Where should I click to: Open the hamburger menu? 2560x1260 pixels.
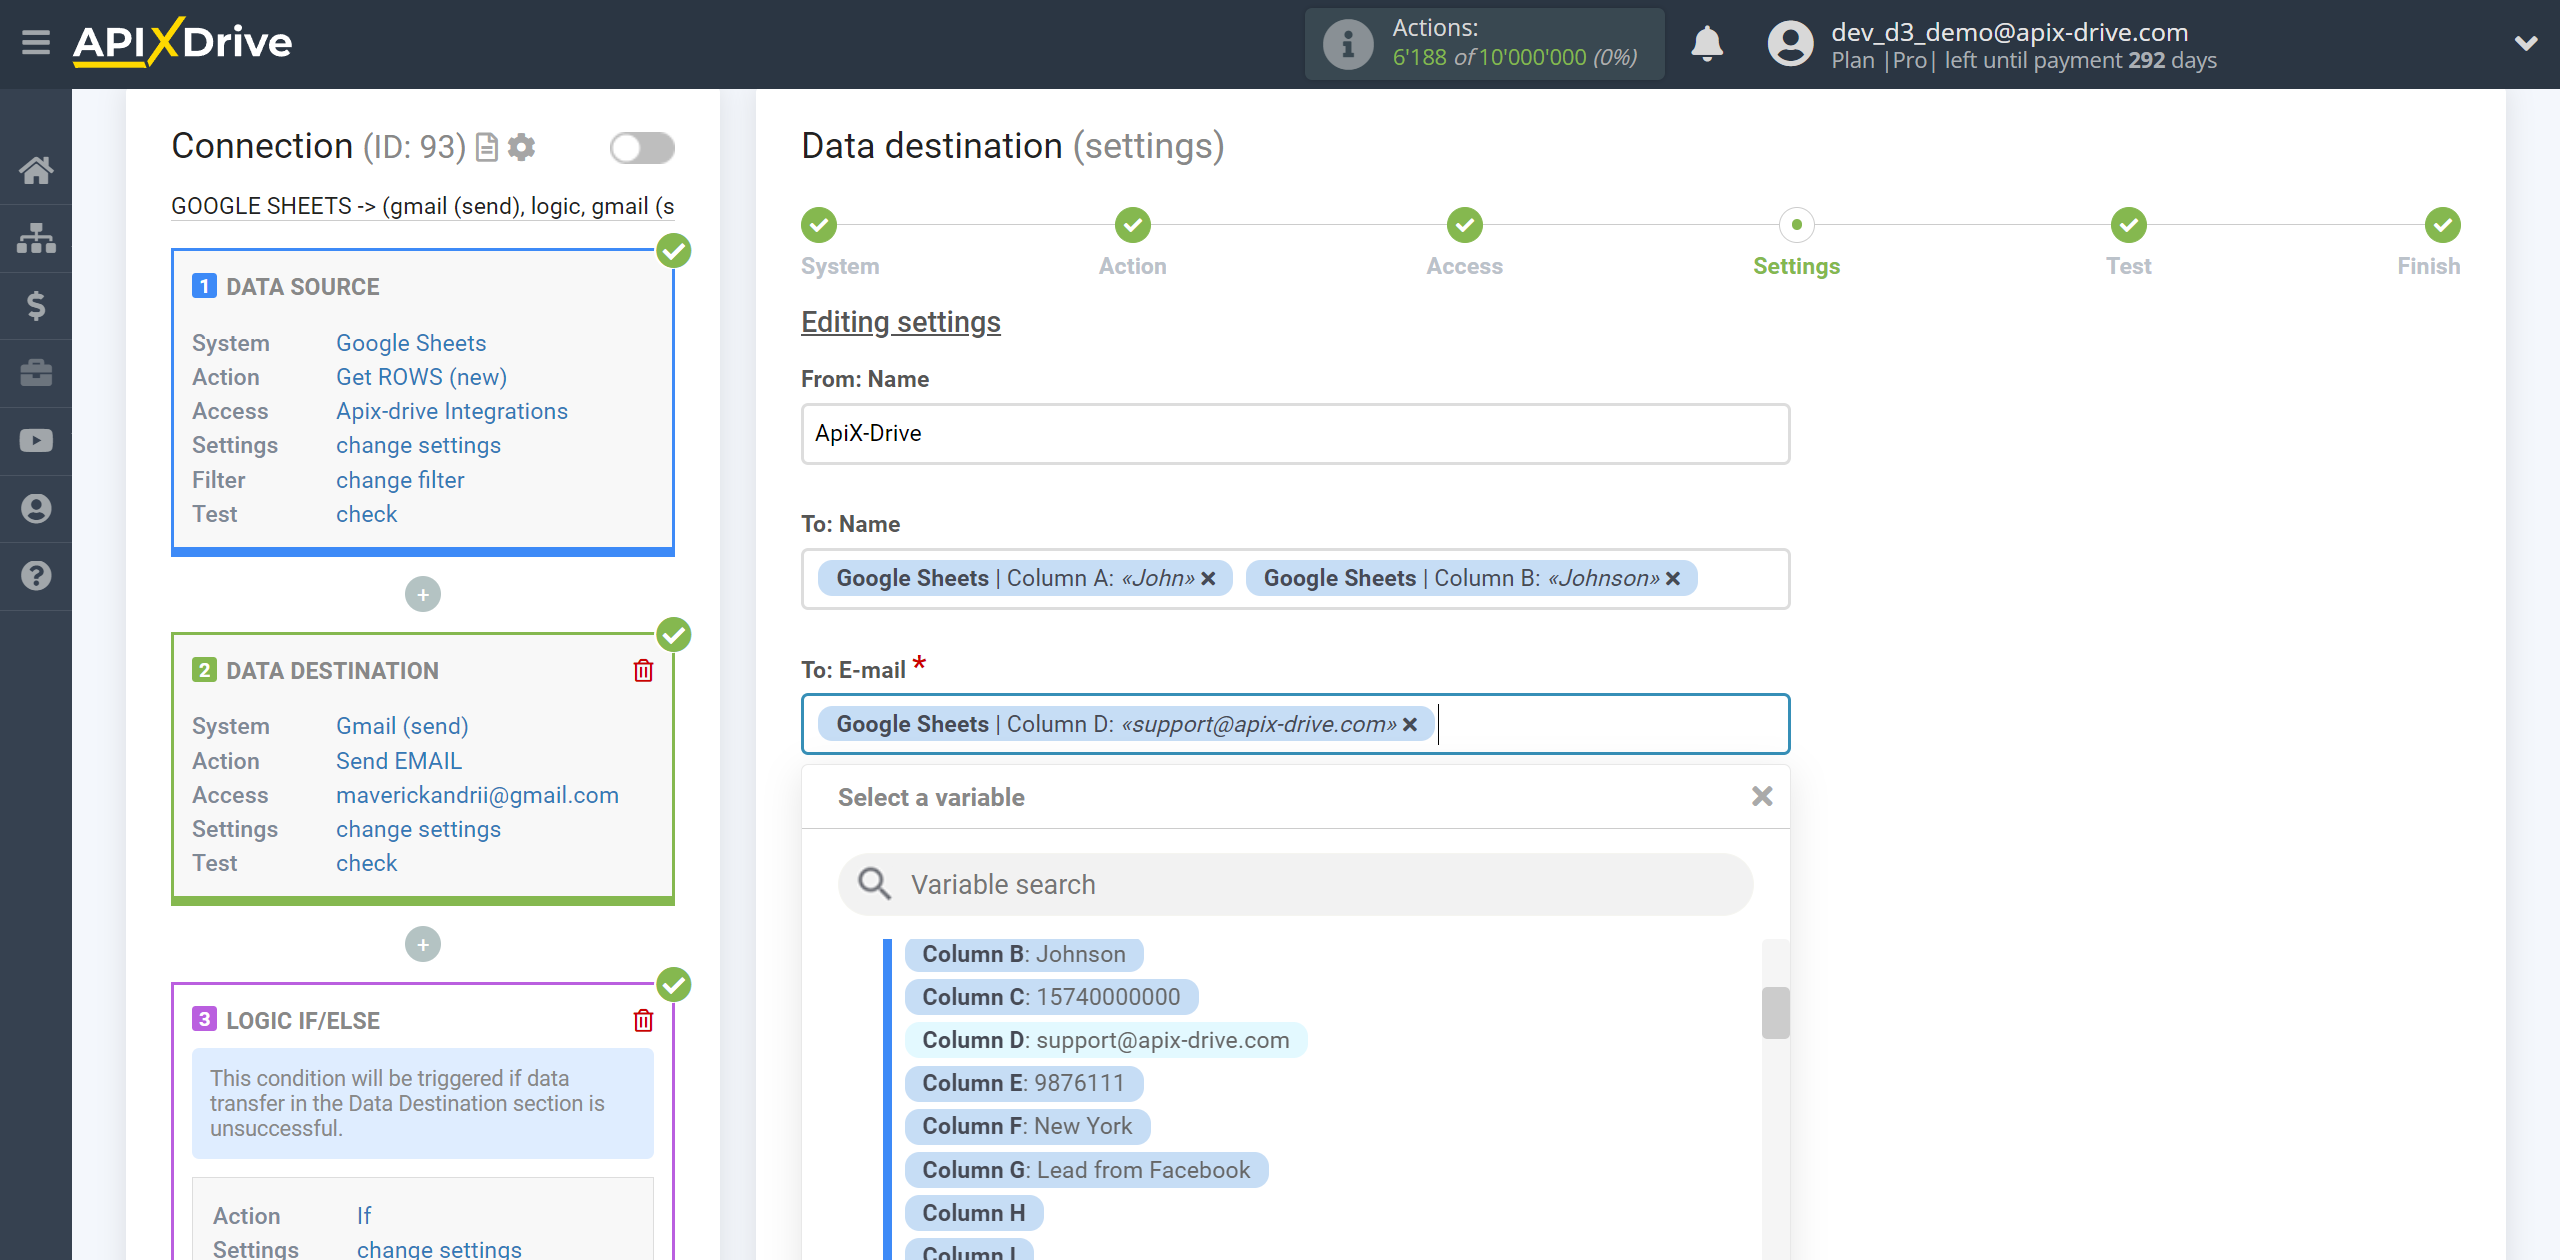pyautogui.click(x=36, y=43)
